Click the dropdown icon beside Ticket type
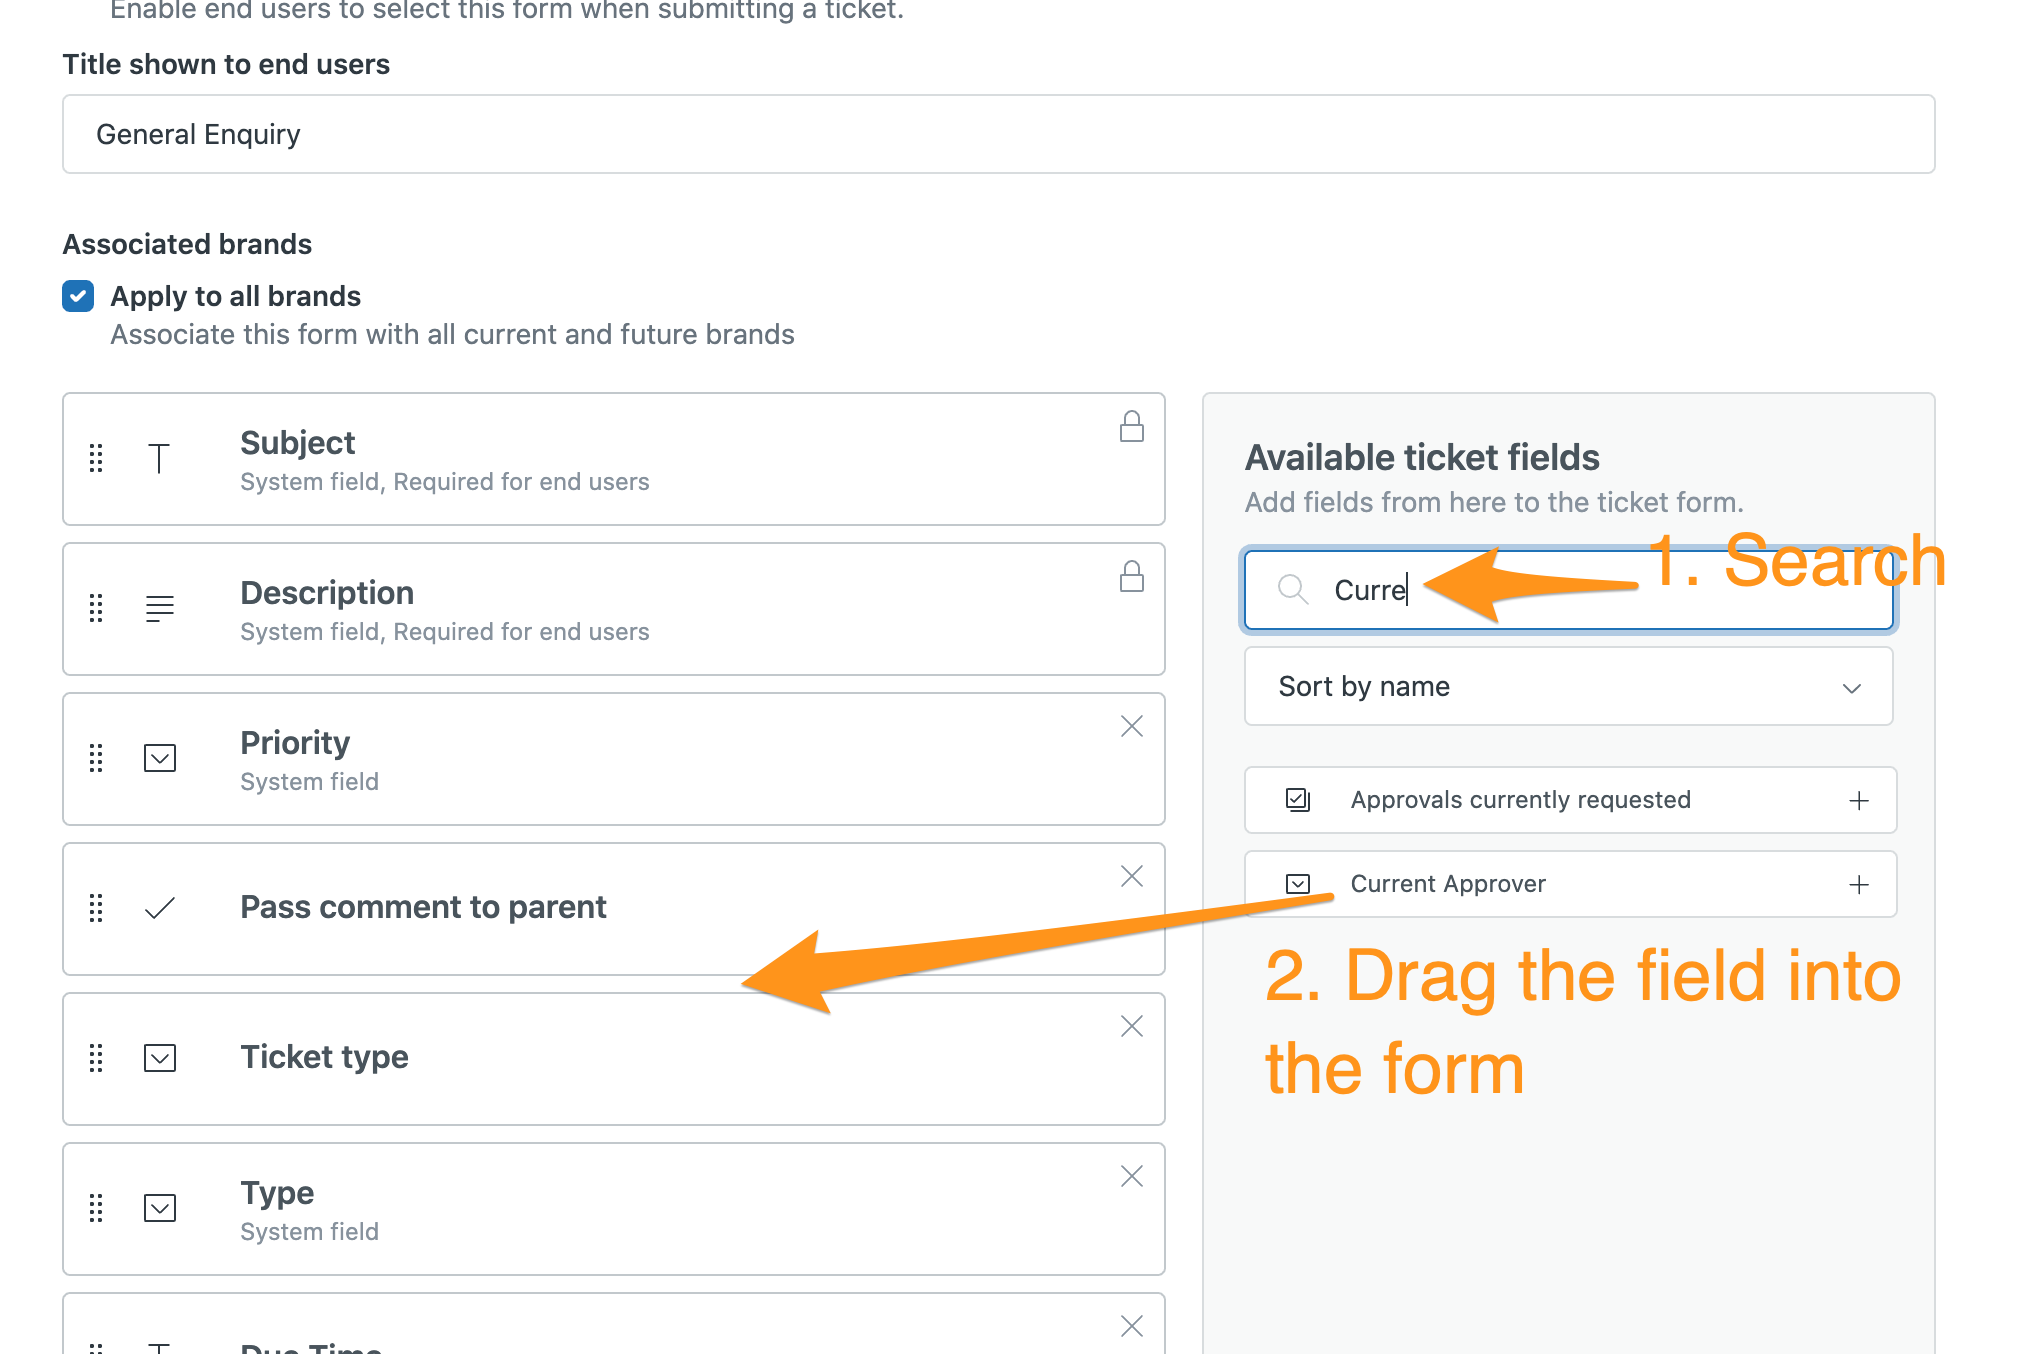Image resolution: width=2020 pixels, height=1354 pixels. (160, 1058)
